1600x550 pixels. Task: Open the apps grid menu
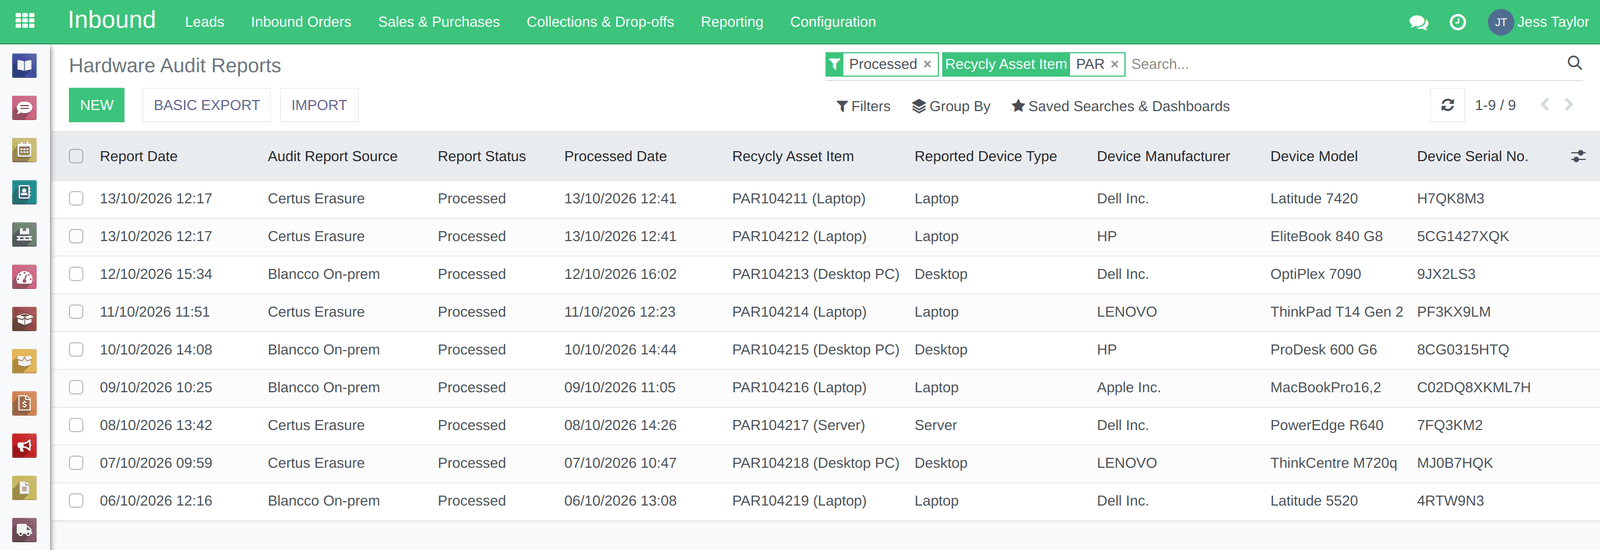[x=25, y=21]
